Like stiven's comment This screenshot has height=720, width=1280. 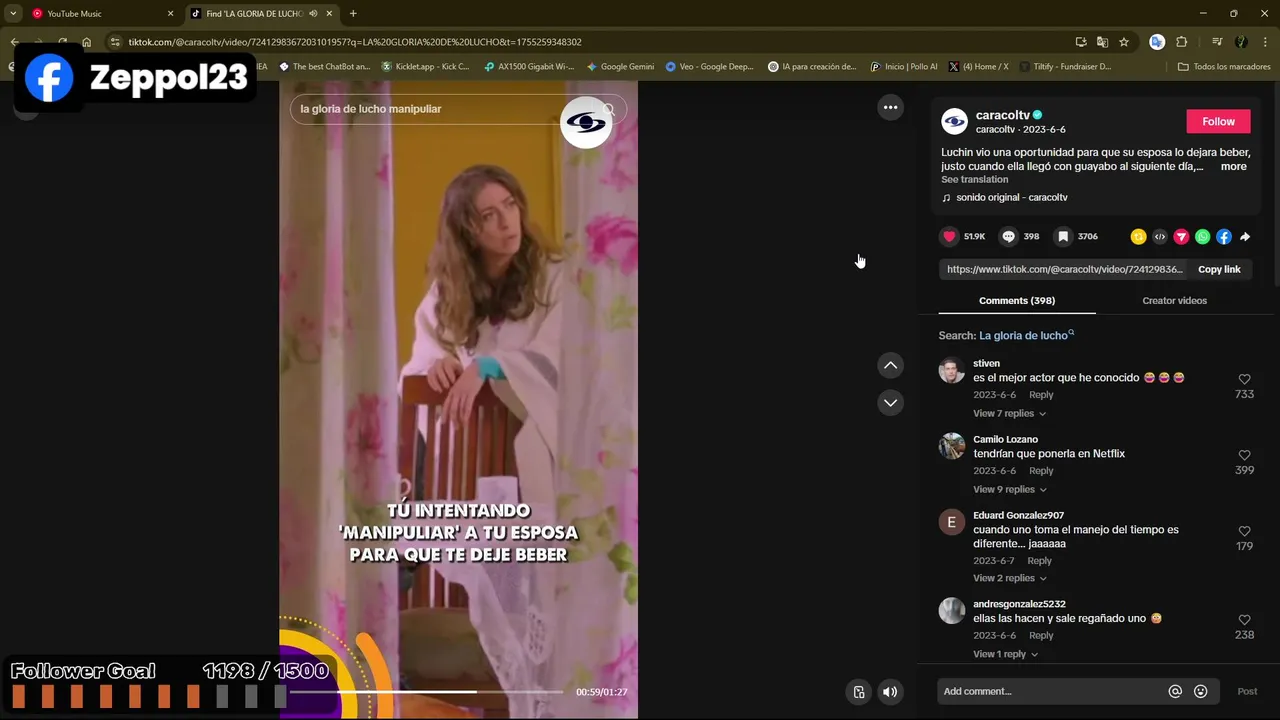point(1244,379)
